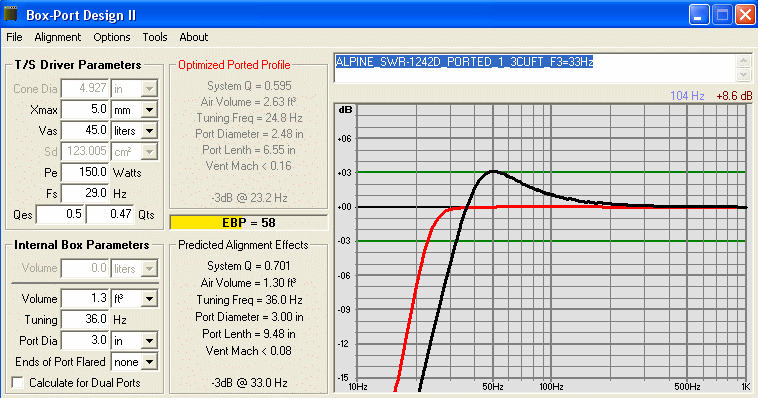
Task: Click the Pe watts value field
Action: pyautogui.click(x=85, y=172)
